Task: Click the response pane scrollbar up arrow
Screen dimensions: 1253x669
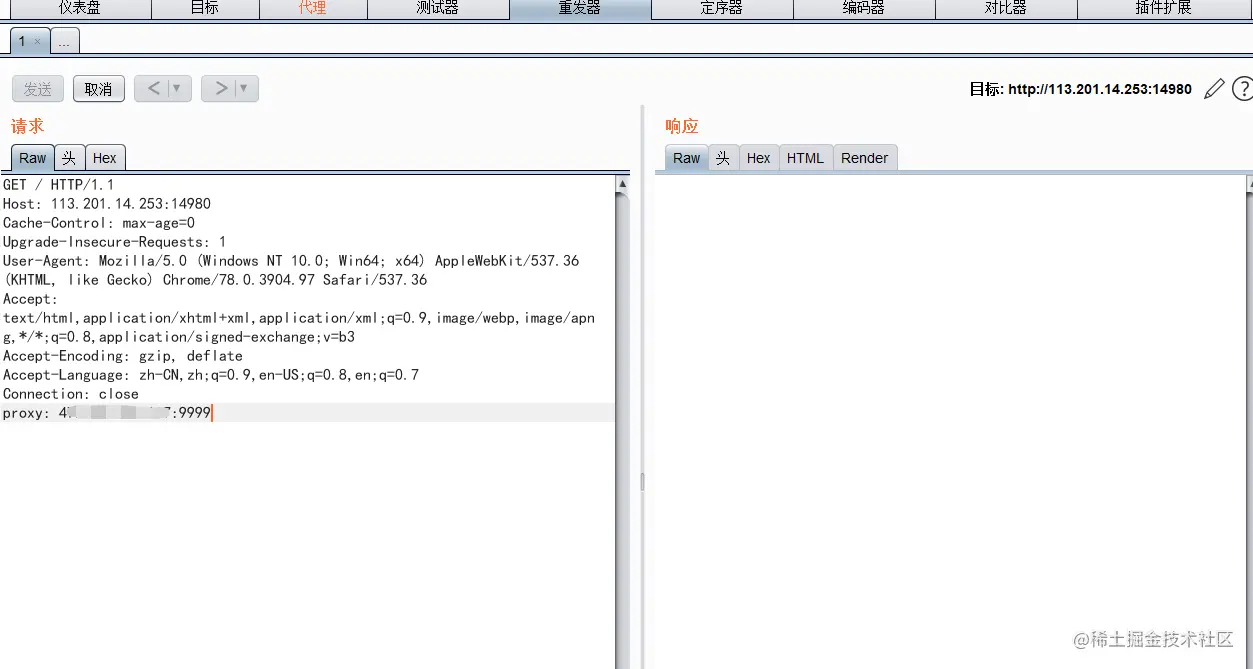Action: (1250, 185)
